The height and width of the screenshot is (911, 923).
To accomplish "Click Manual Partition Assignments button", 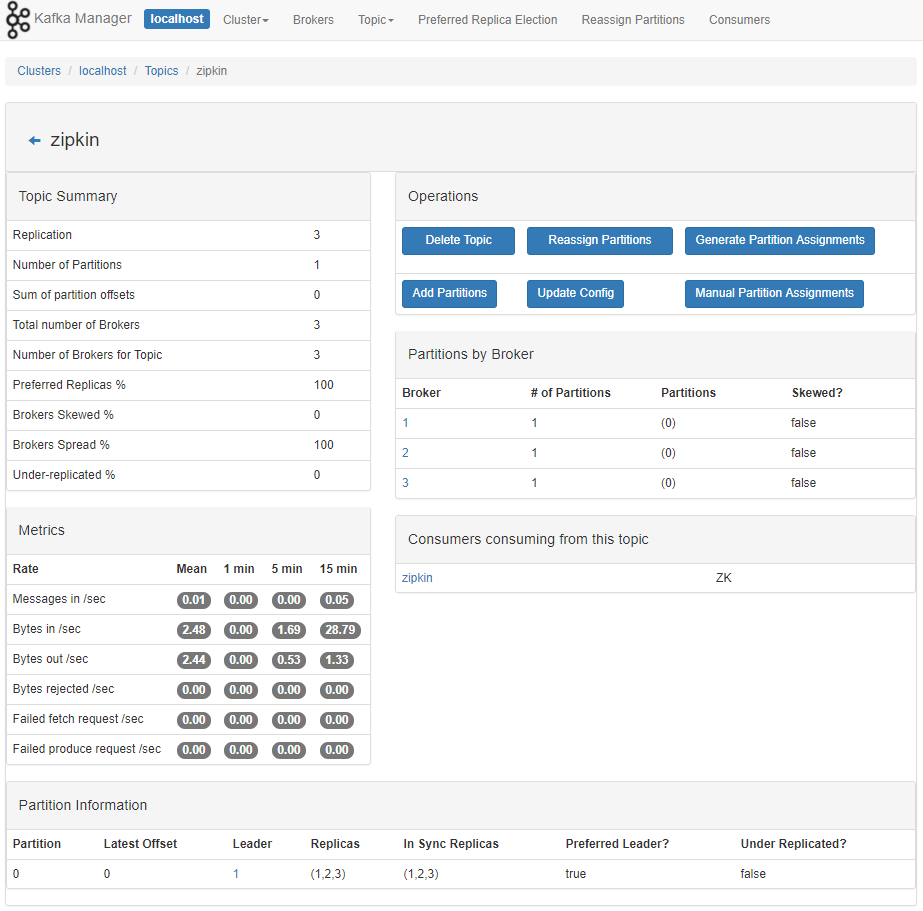I will (x=775, y=294).
